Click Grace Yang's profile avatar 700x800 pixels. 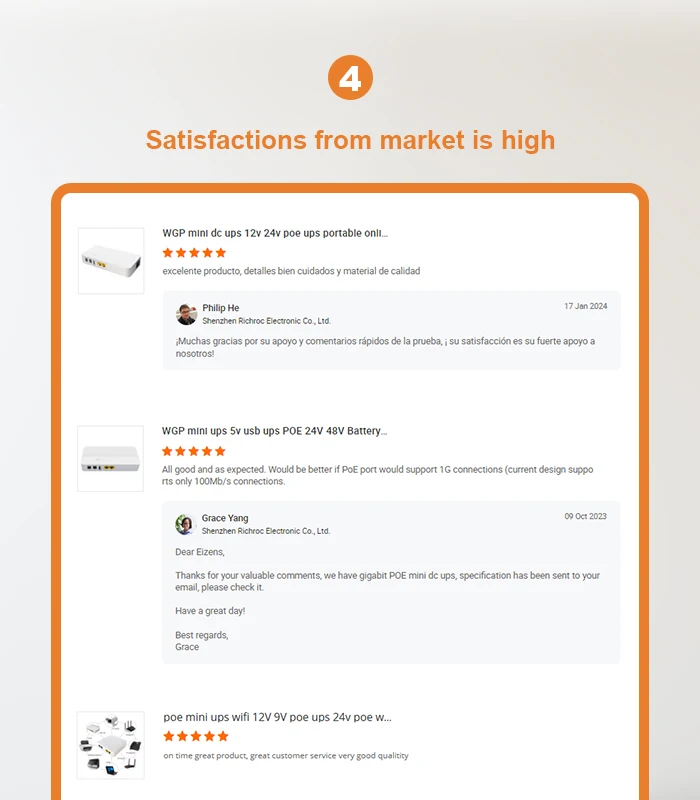click(x=185, y=524)
